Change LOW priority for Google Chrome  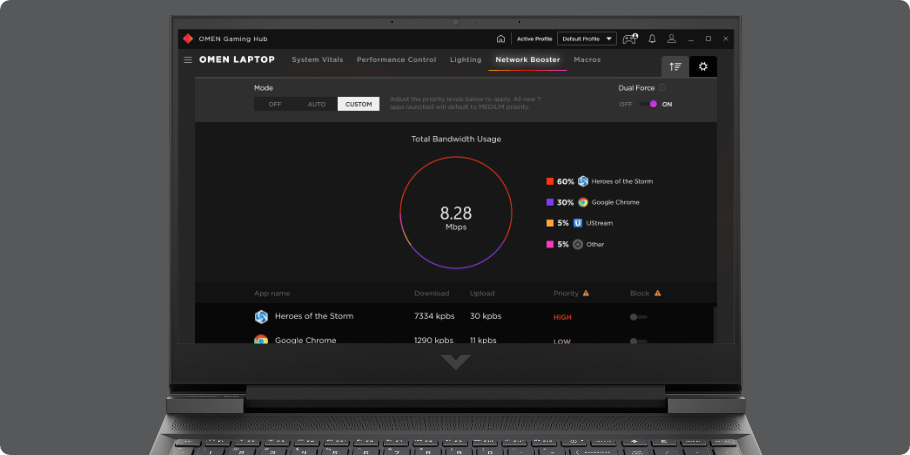click(562, 341)
